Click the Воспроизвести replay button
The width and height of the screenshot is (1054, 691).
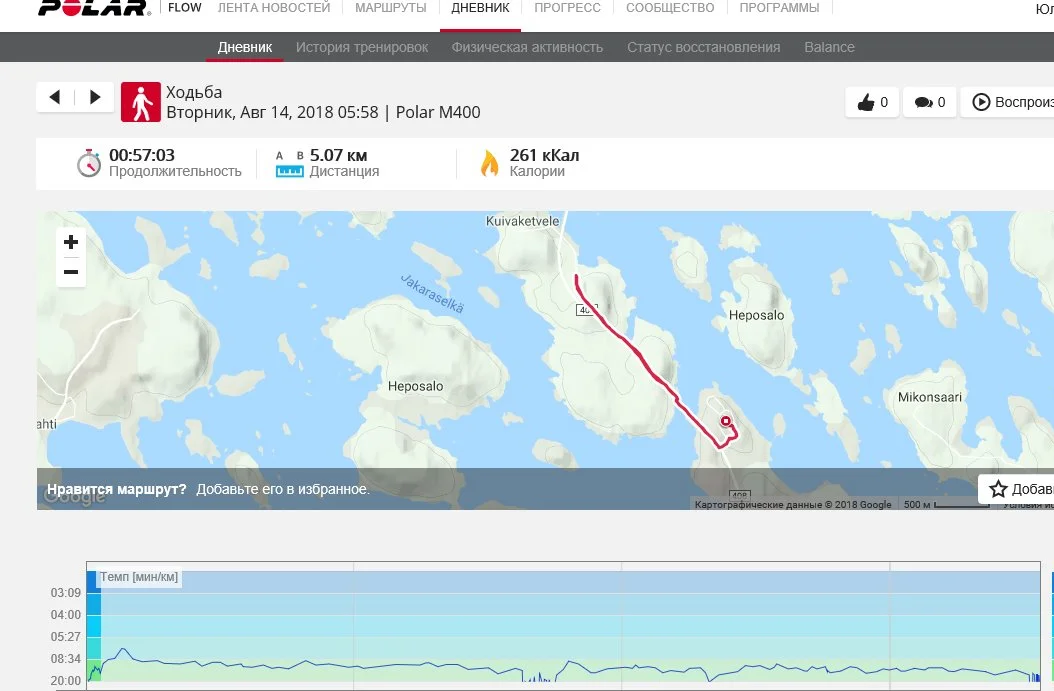pos(1008,102)
